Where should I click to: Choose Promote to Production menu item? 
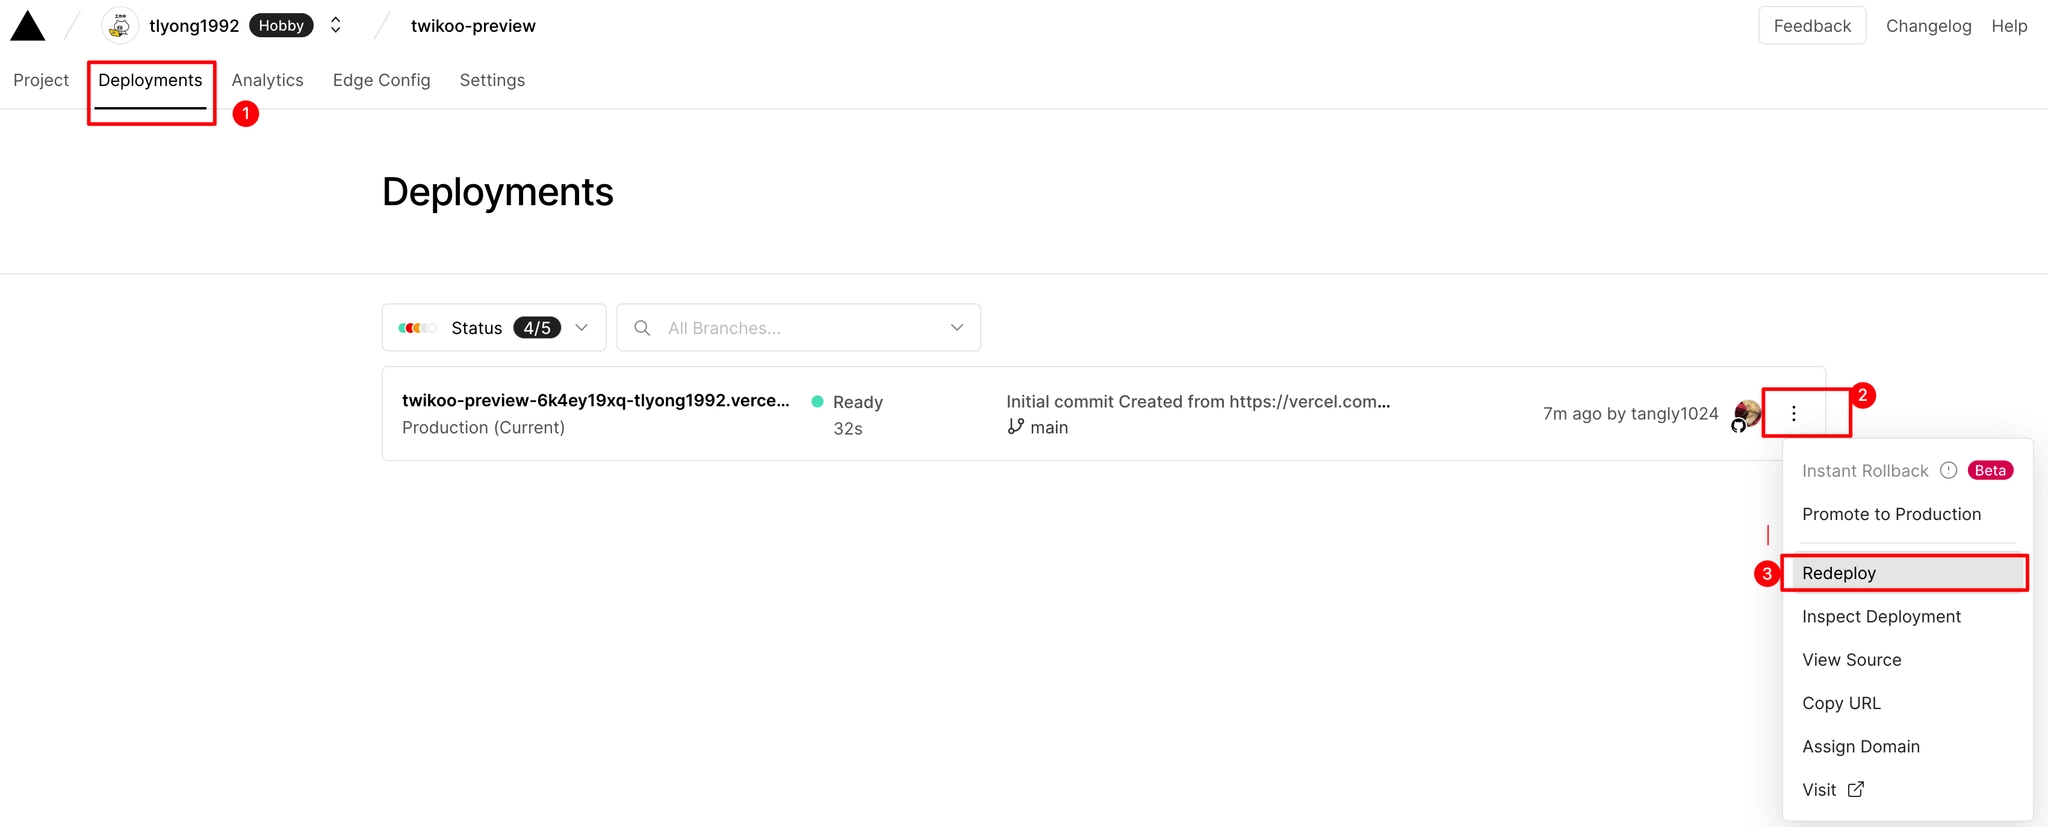pos(1891,514)
